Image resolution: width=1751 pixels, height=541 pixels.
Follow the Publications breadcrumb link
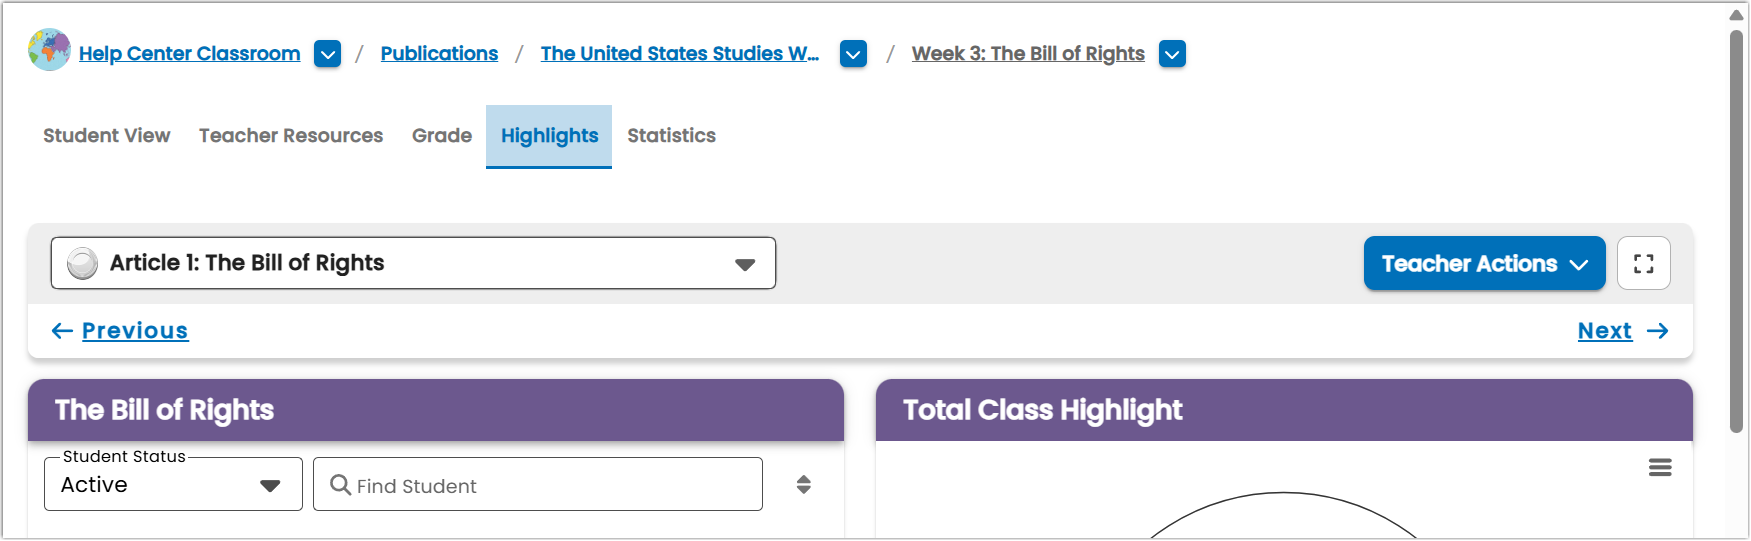(439, 54)
